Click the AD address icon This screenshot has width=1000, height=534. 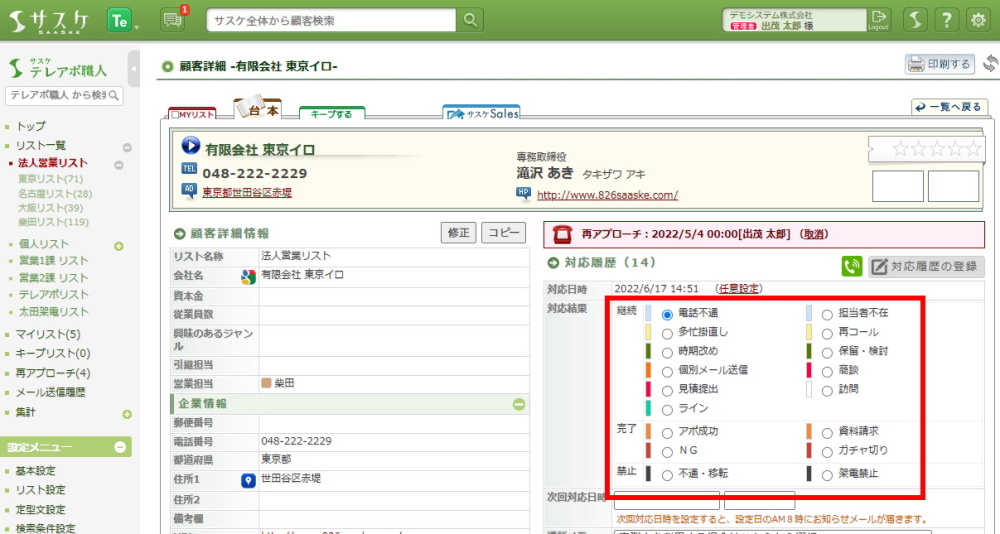189,190
